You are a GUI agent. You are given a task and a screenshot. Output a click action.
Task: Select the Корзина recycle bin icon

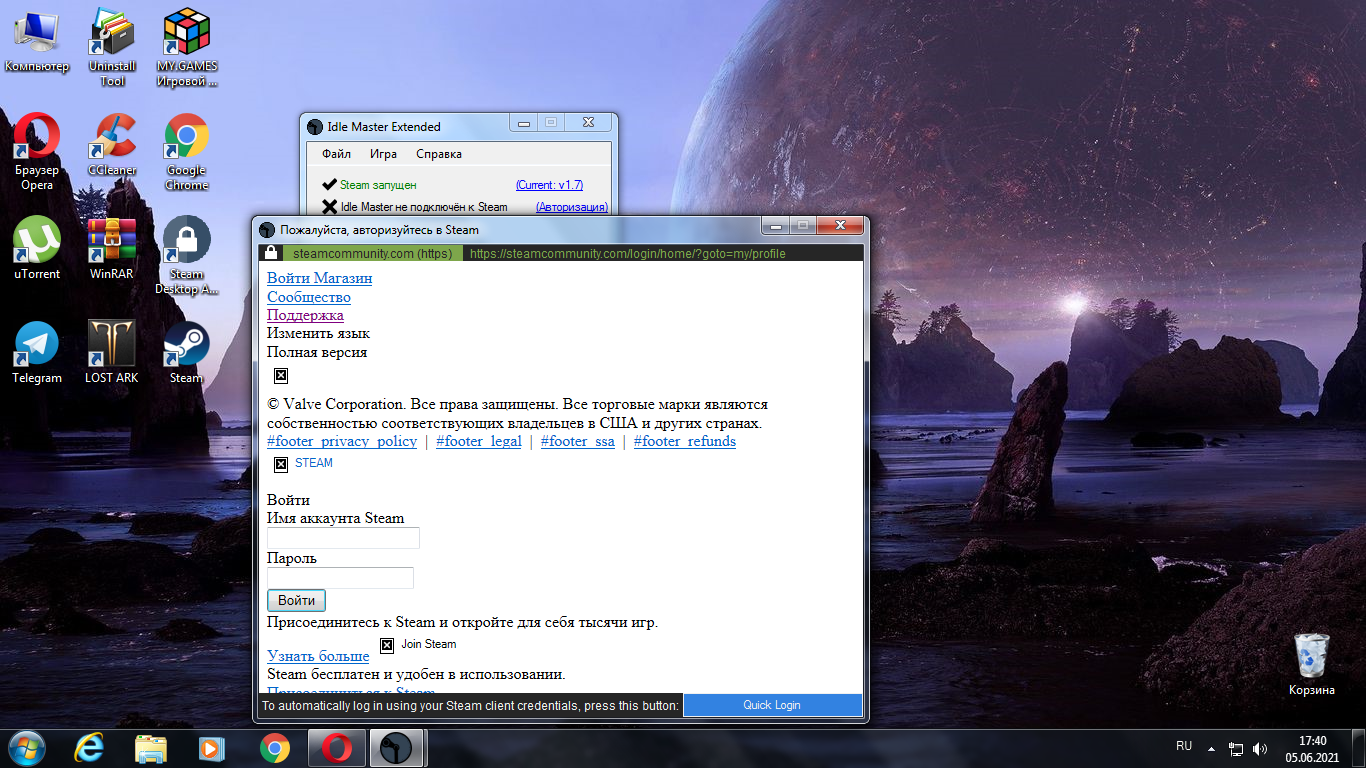click(1312, 665)
